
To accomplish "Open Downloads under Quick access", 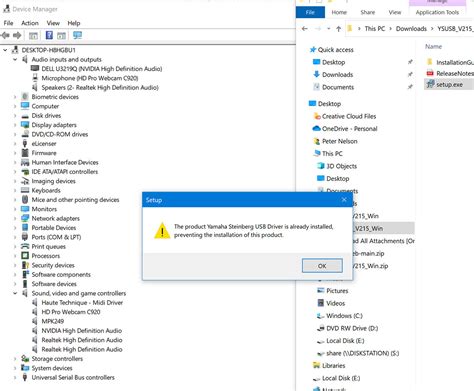I will 337,75.
